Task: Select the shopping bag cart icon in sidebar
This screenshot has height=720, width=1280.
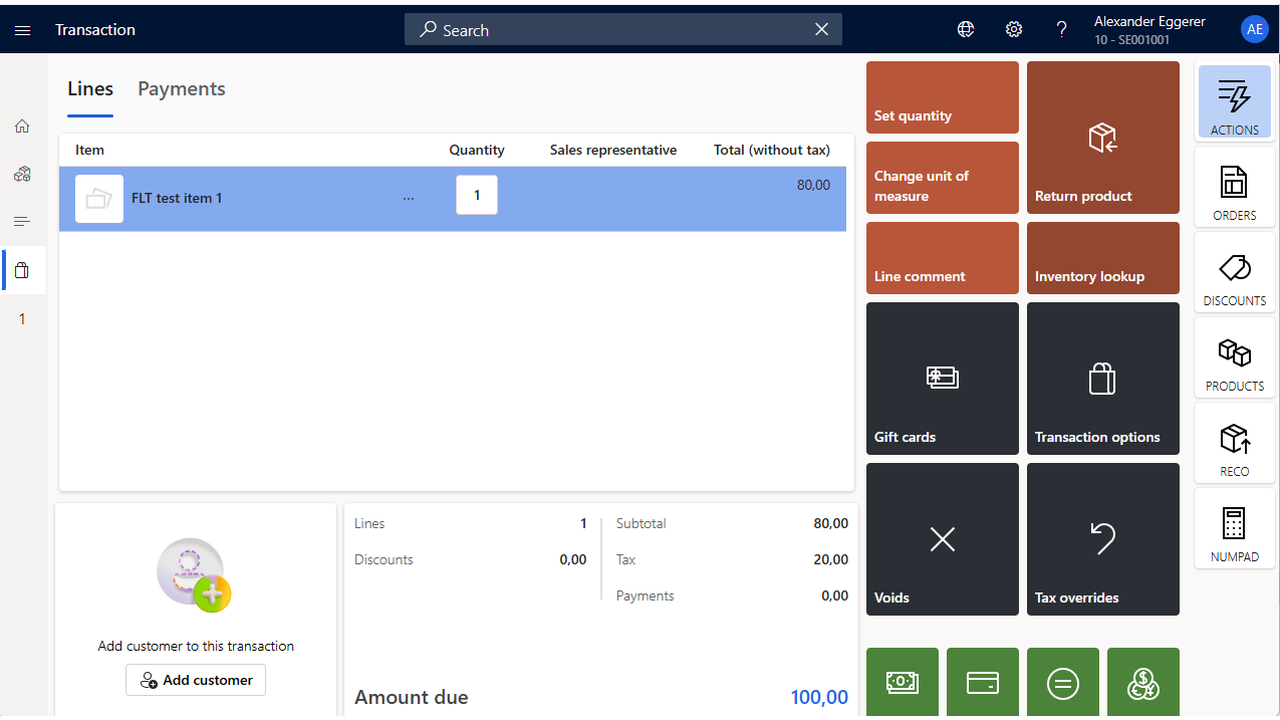Action: tap(22, 270)
